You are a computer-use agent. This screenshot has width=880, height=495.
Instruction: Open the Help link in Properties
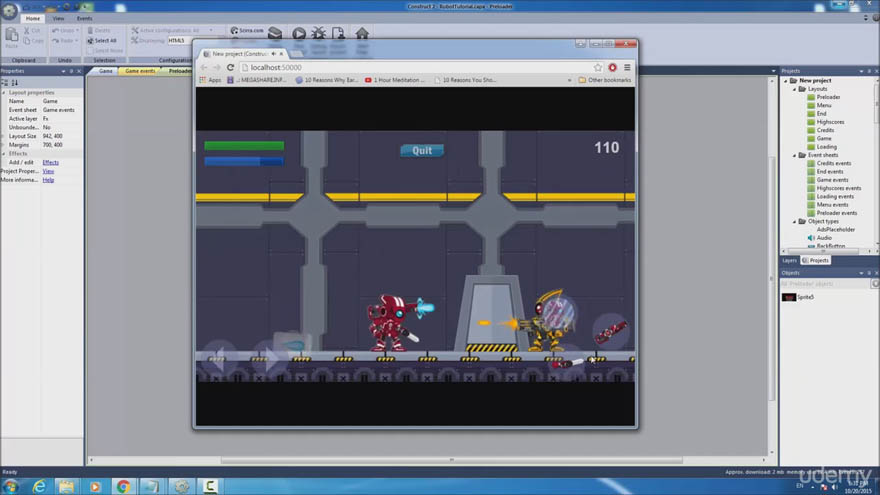[48, 180]
